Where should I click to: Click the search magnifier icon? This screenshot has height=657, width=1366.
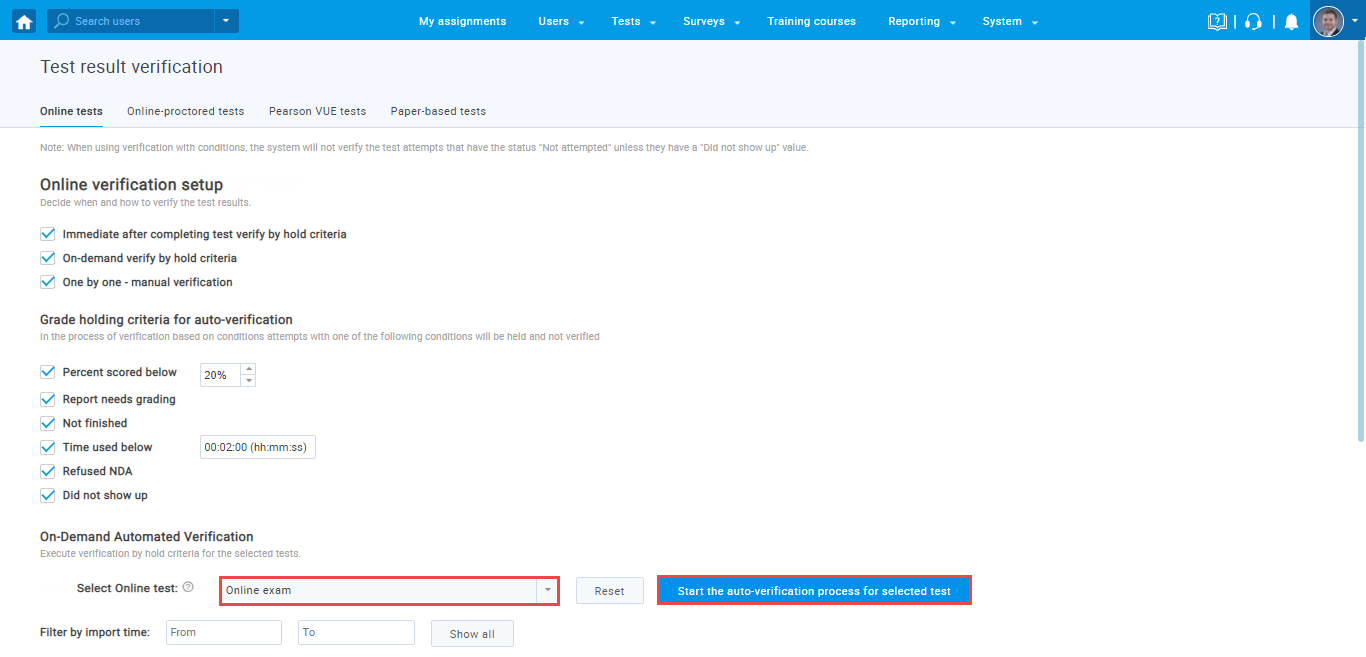tap(62, 21)
